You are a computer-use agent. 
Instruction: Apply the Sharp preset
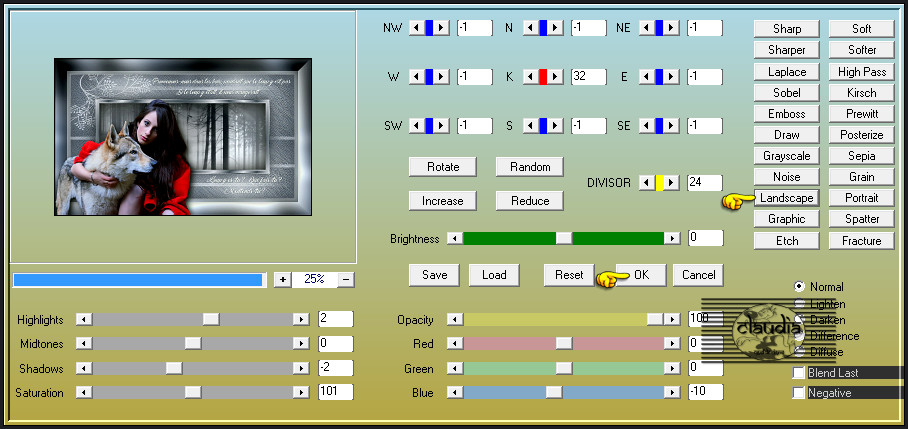(786, 29)
